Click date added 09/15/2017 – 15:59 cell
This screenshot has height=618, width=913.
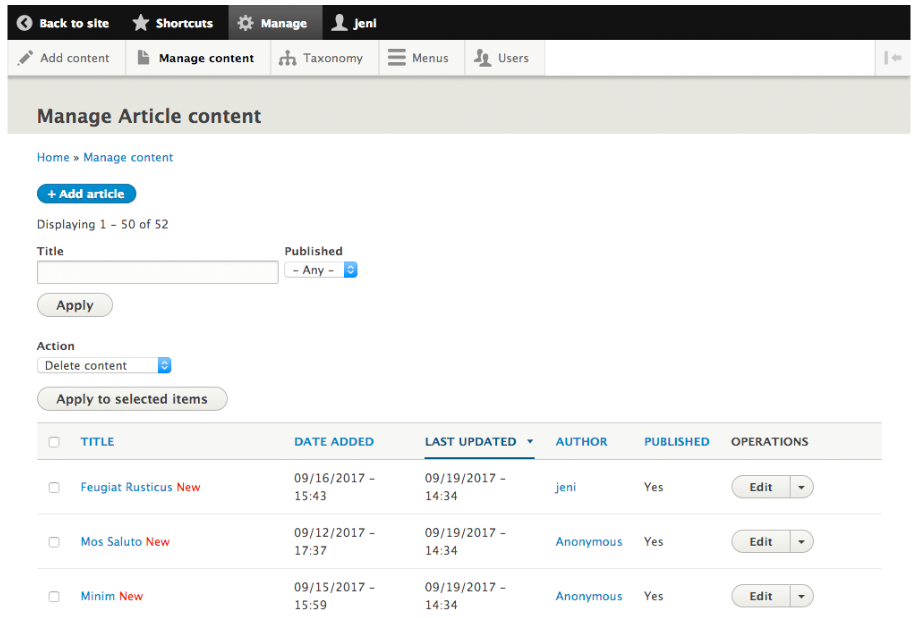point(334,596)
